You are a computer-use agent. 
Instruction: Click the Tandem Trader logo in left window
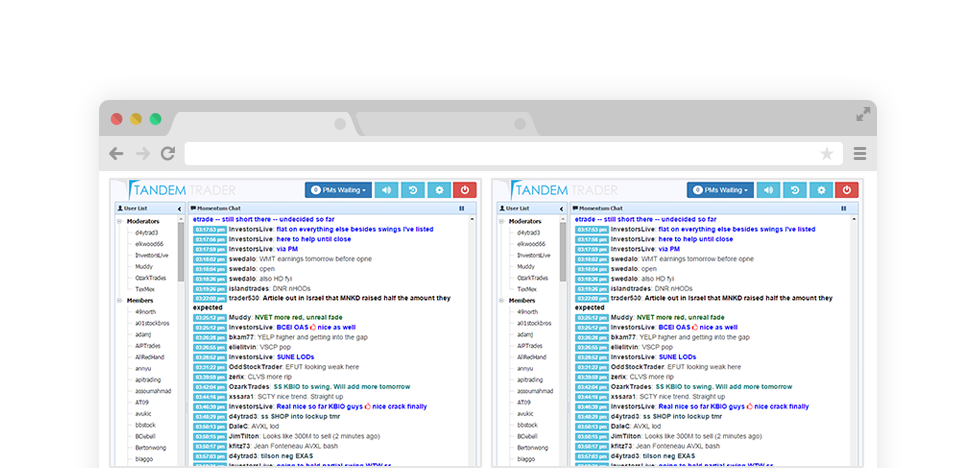point(180,190)
